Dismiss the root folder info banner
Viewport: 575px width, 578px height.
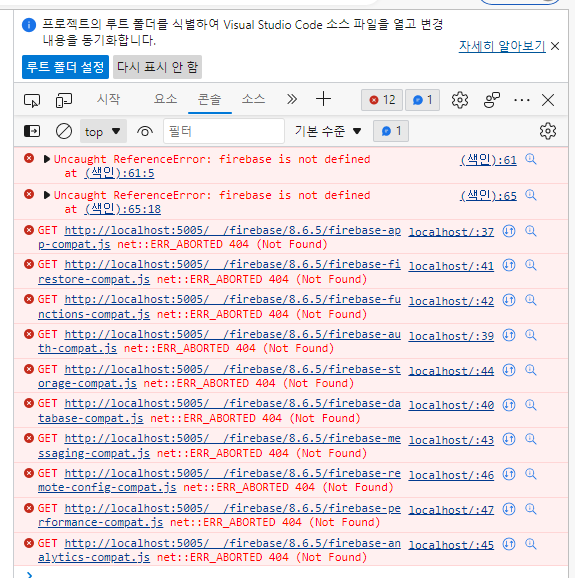[555, 46]
